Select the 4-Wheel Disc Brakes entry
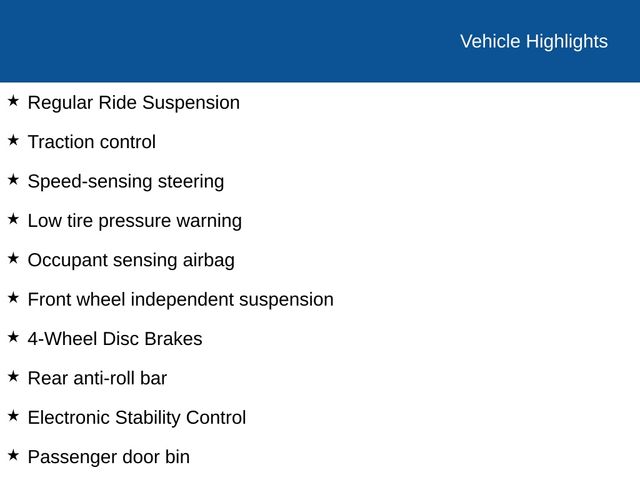This screenshot has width=640, height=480. [115, 339]
